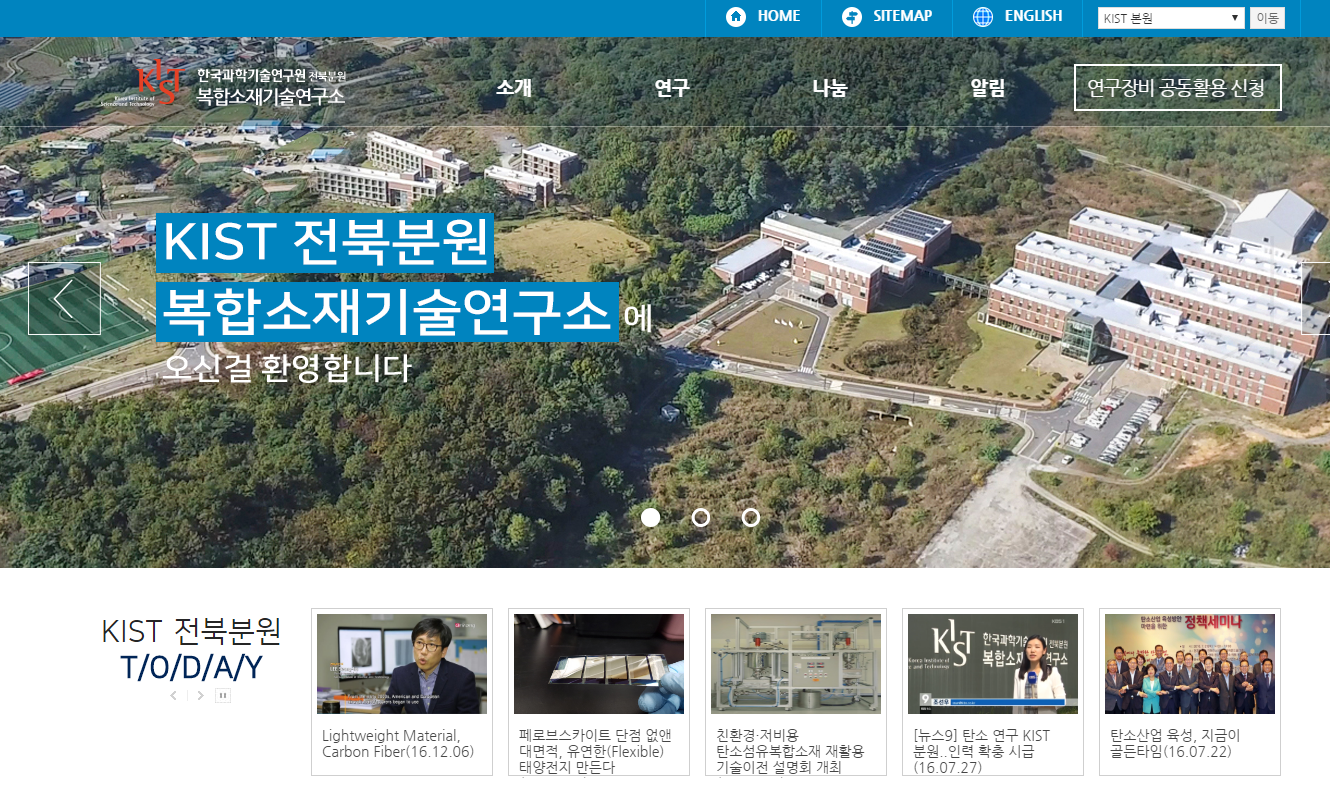This screenshot has height=810, width=1330.
Task: Open the 나눔 navigation menu
Action: pos(828,87)
